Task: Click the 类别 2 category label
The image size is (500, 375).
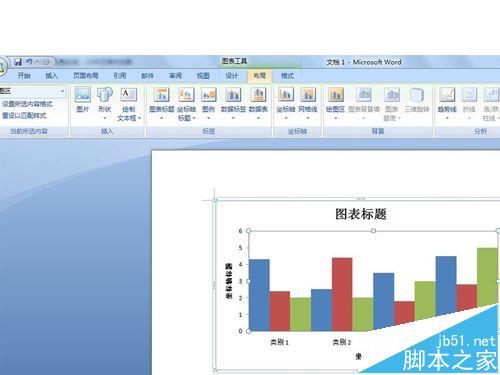Action: (x=342, y=342)
